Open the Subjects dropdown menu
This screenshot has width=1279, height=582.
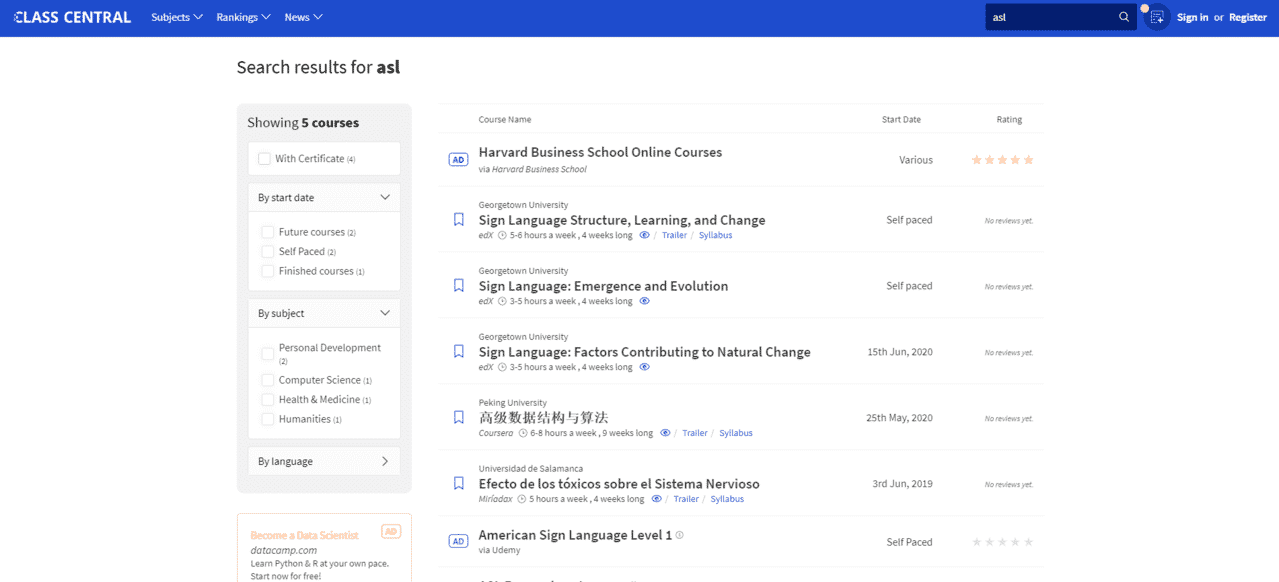177,17
